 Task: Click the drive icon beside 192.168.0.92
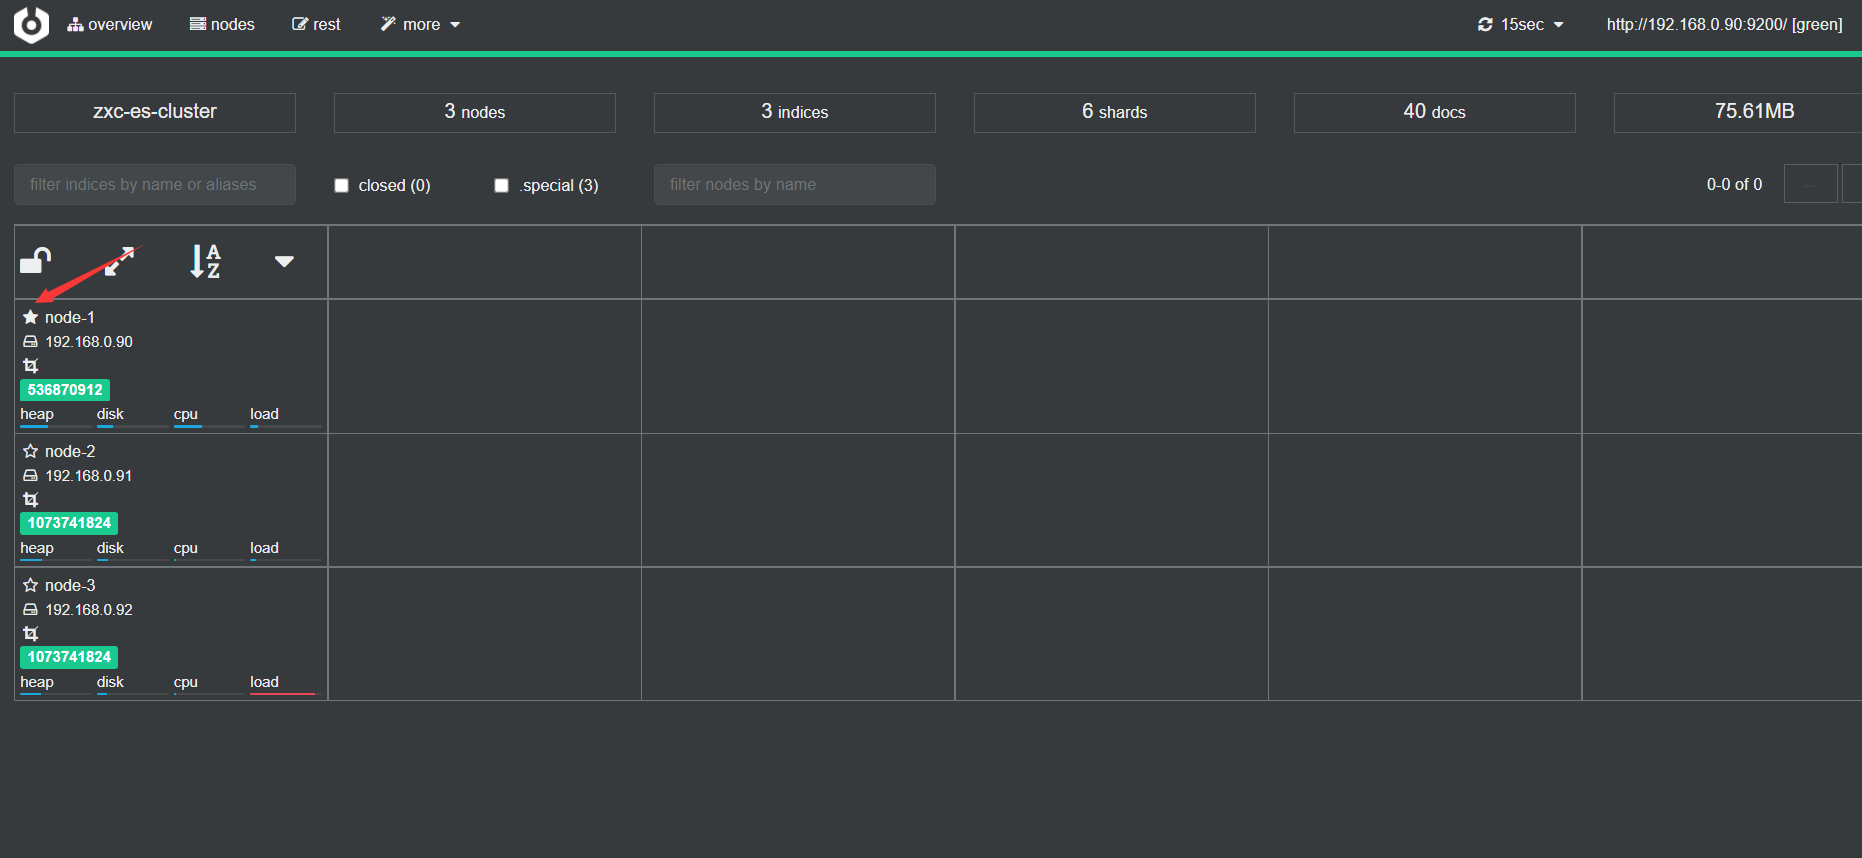pos(31,610)
